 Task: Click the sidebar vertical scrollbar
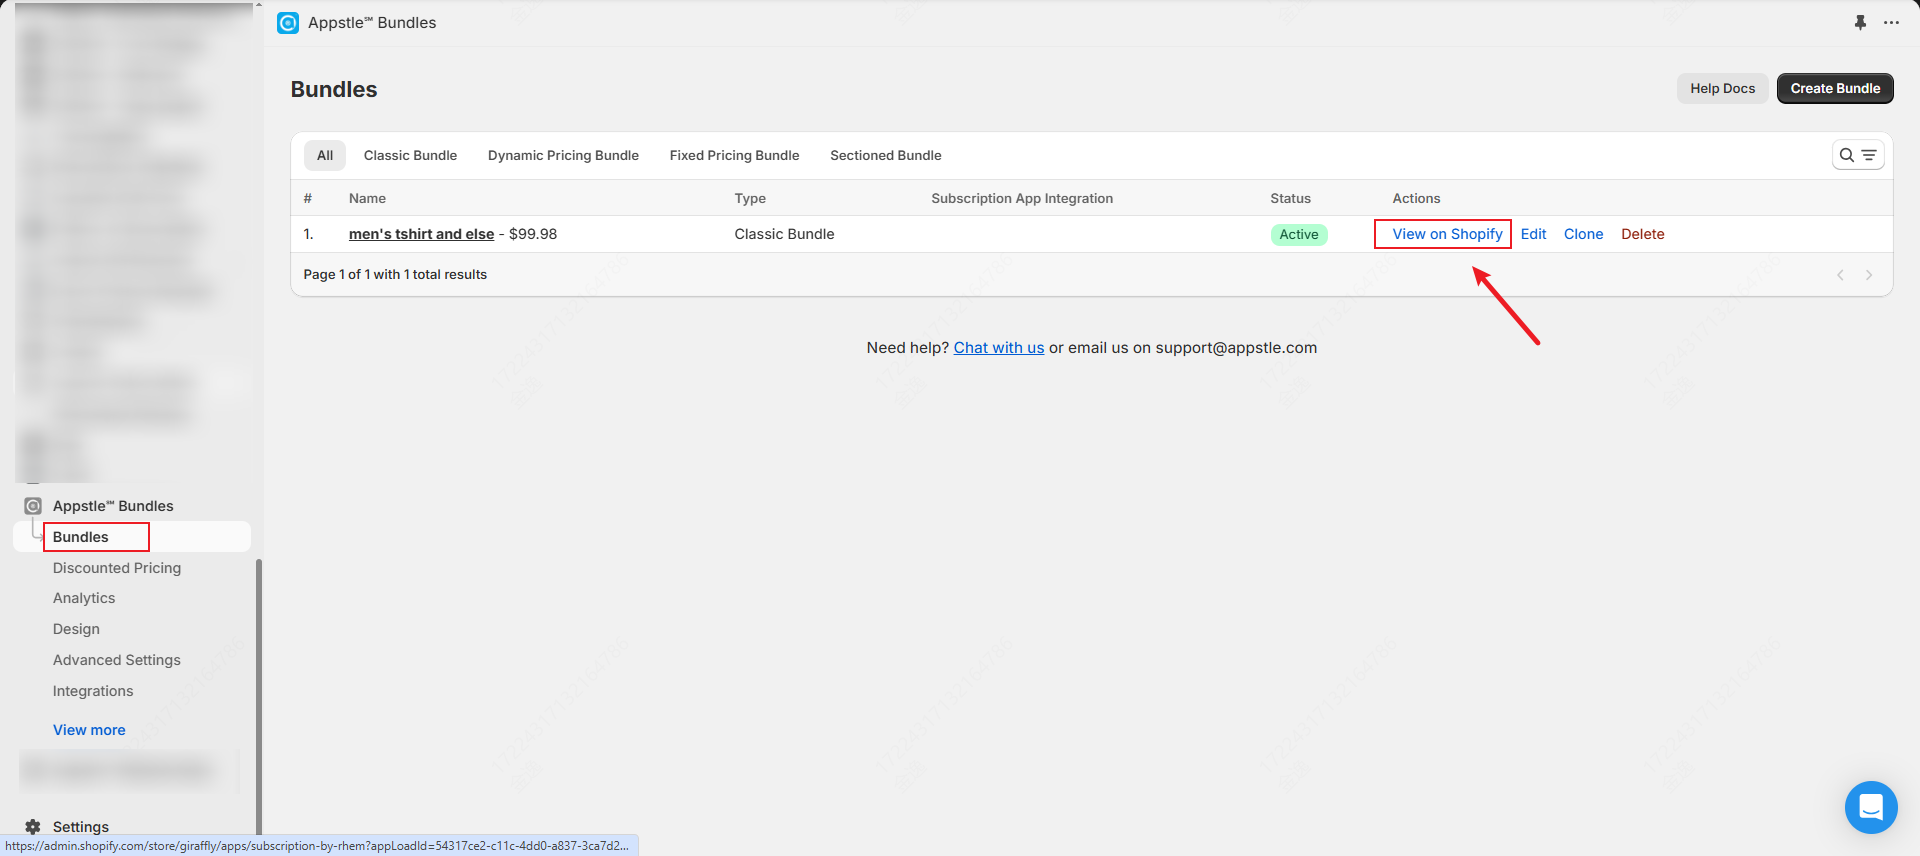coord(259,695)
